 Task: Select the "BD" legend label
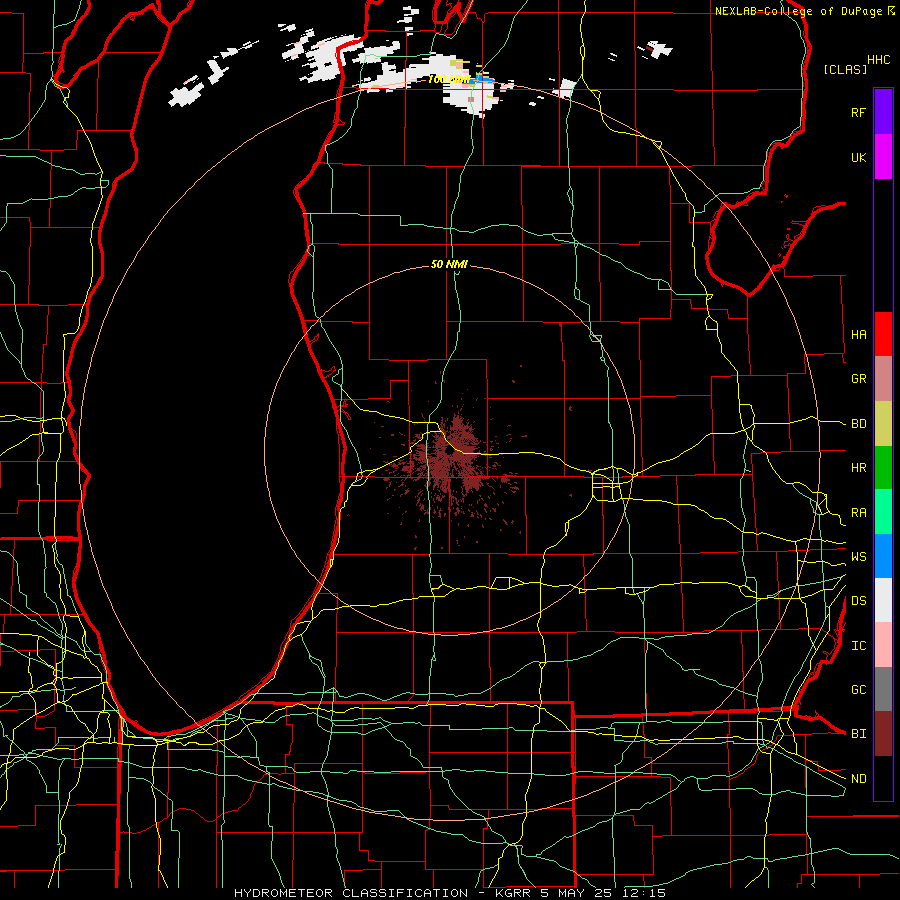click(x=858, y=424)
